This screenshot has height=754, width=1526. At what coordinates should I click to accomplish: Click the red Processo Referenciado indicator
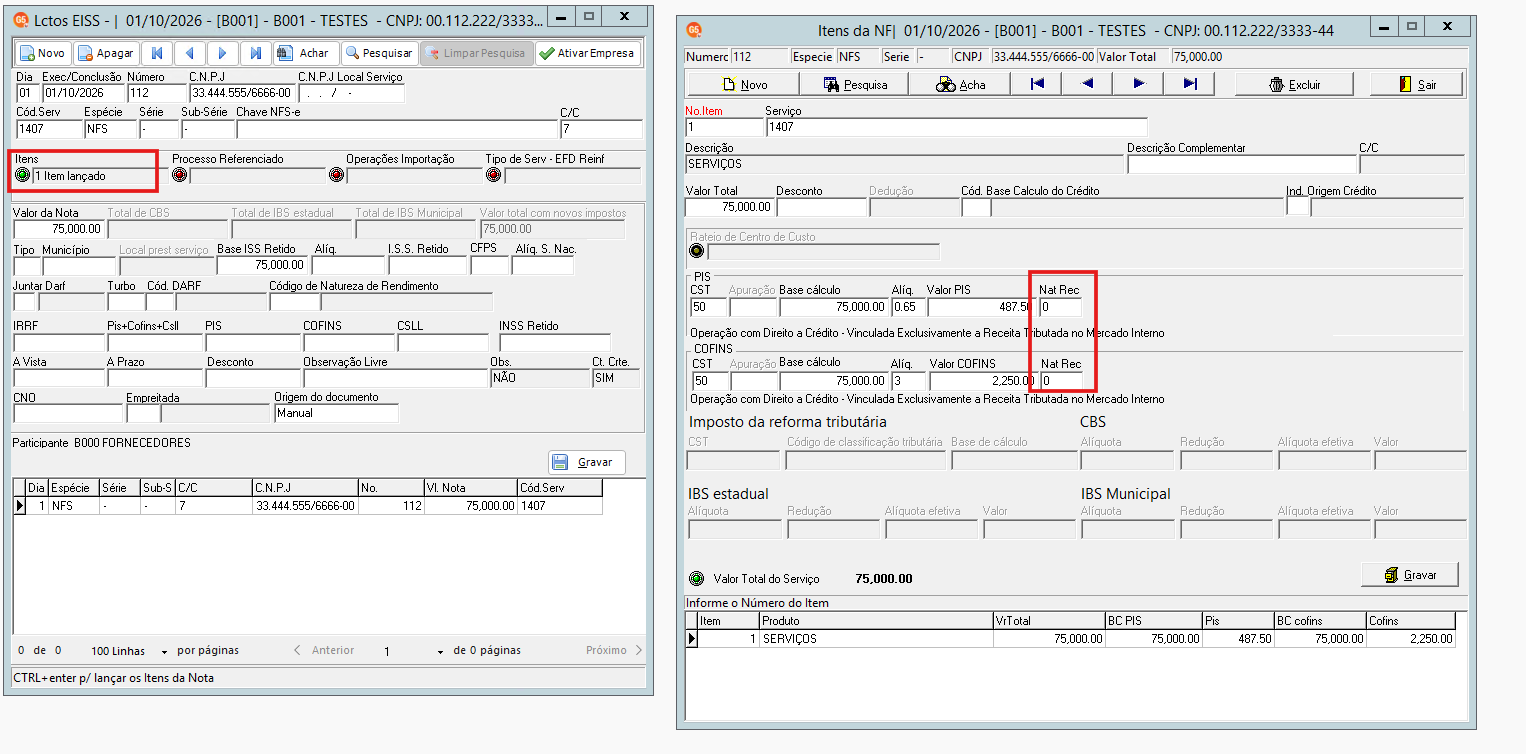tap(180, 176)
